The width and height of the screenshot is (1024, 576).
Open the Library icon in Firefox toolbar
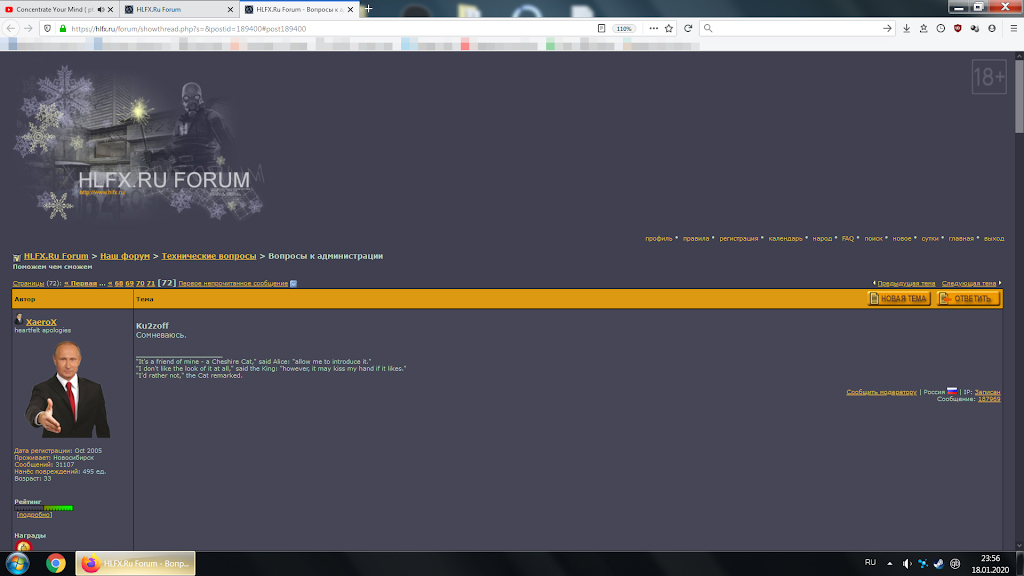click(x=923, y=28)
